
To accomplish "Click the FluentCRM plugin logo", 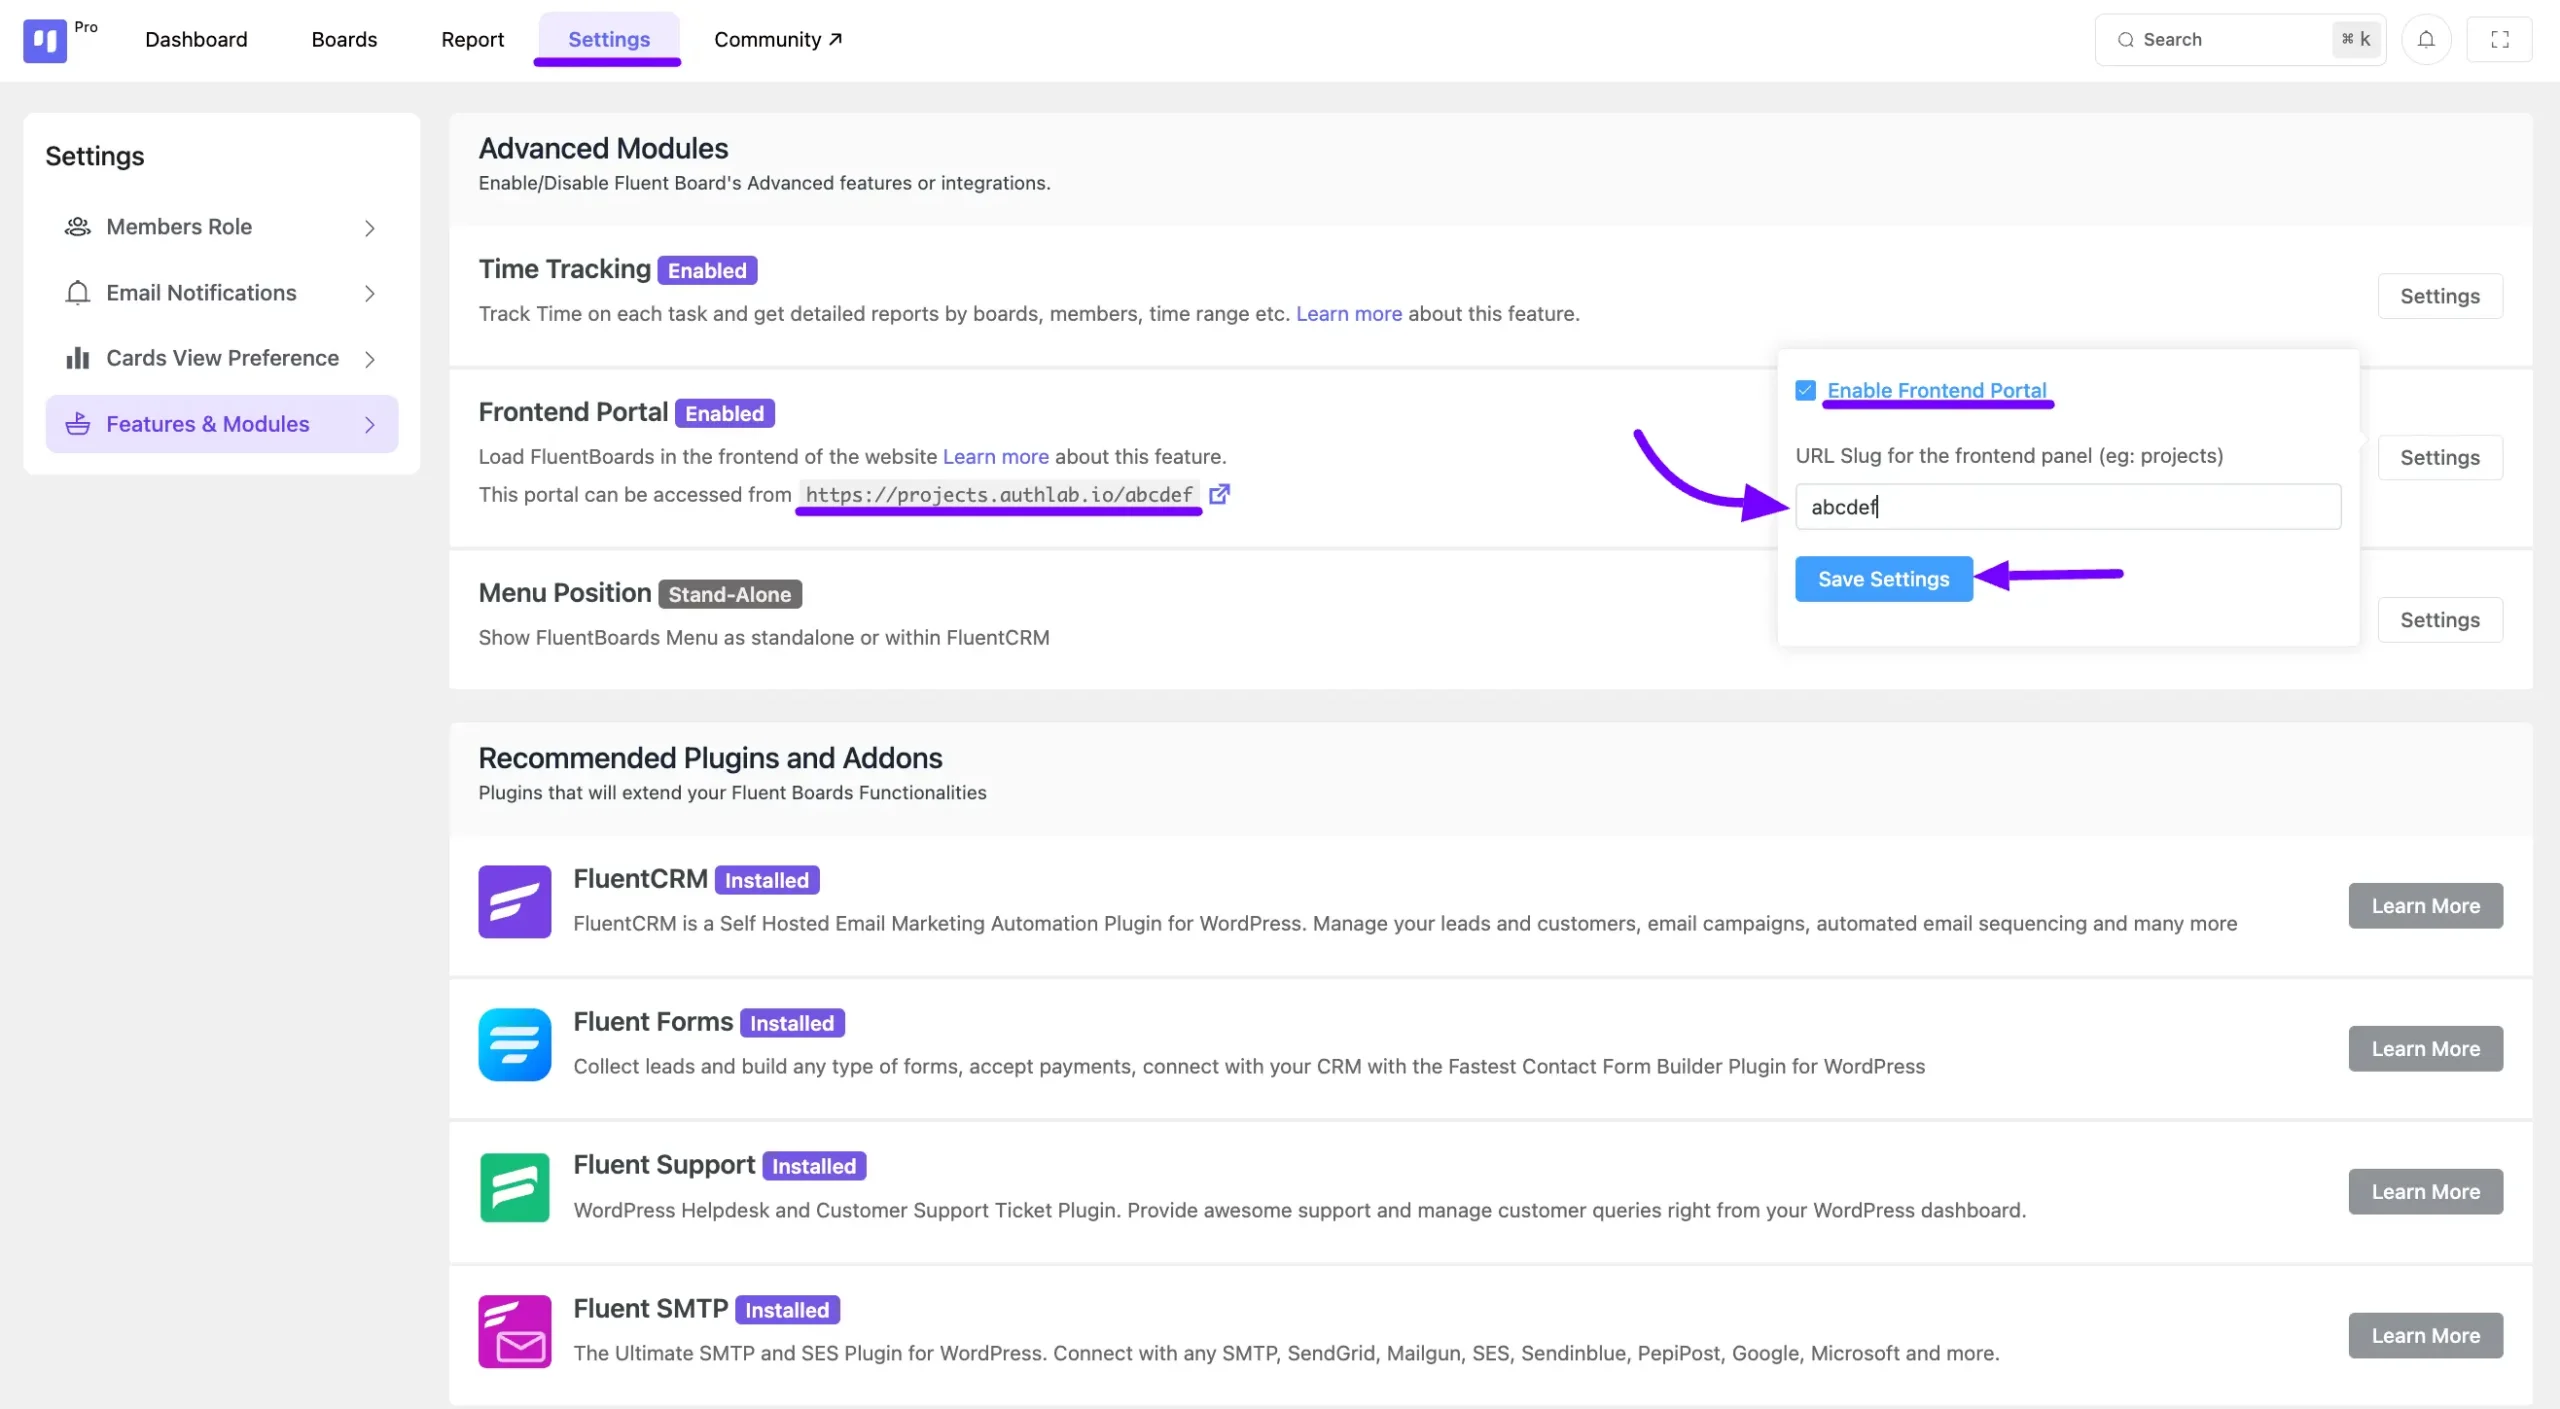I will click(x=514, y=901).
